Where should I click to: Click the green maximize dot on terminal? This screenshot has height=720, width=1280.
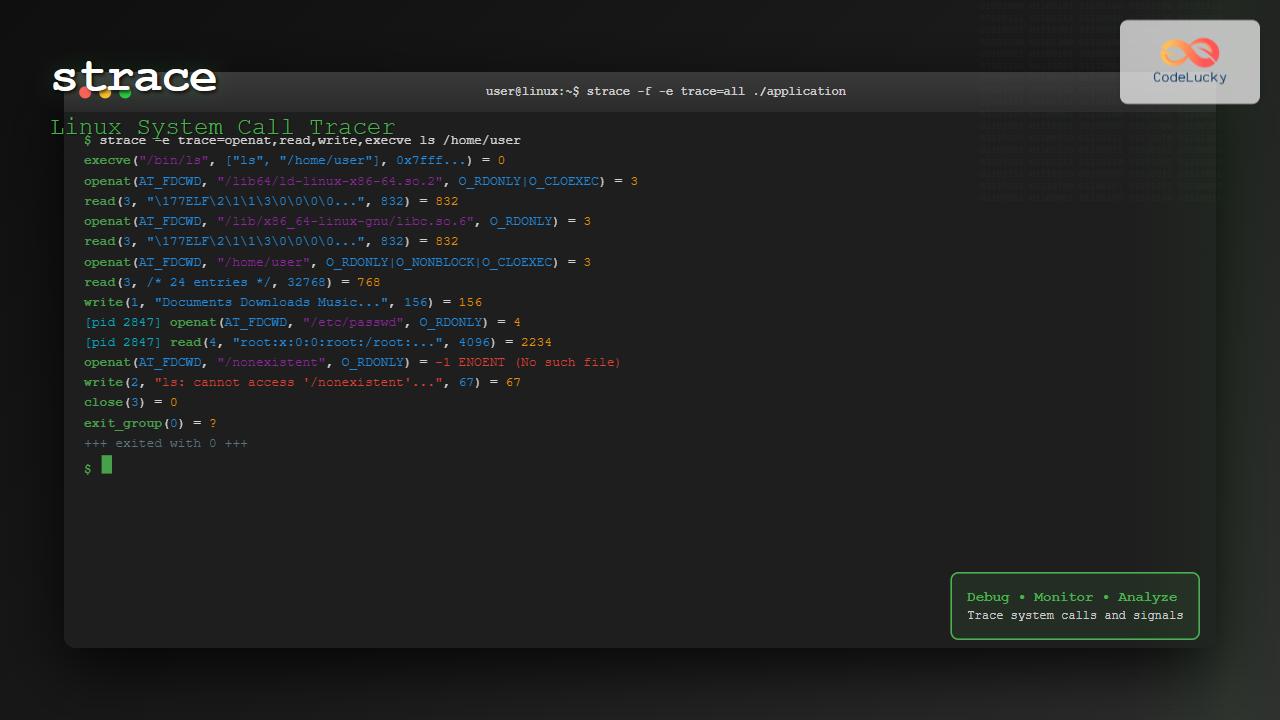(x=125, y=94)
